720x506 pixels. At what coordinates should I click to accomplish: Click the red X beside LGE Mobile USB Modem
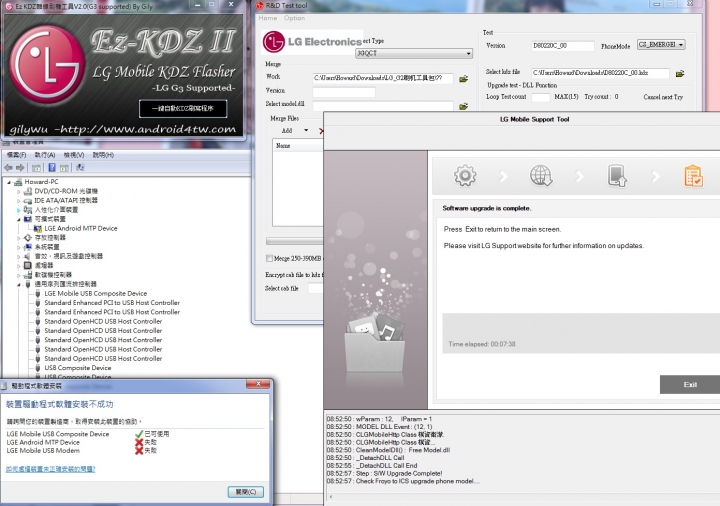point(139,450)
